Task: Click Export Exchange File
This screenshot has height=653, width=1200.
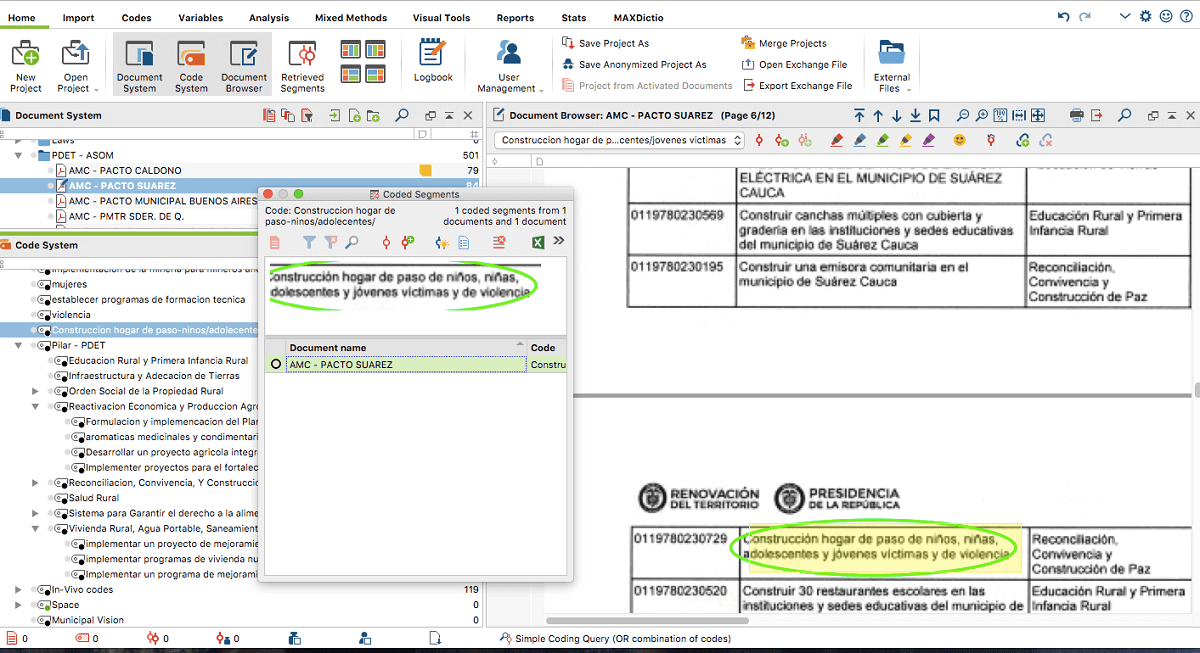Action: pos(796,85)
